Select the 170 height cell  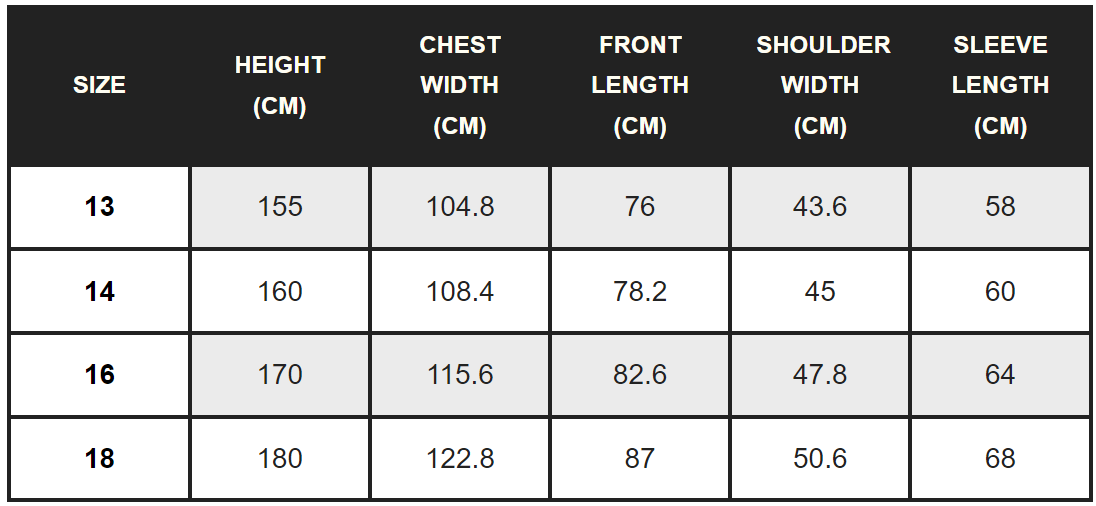point(280,374)
